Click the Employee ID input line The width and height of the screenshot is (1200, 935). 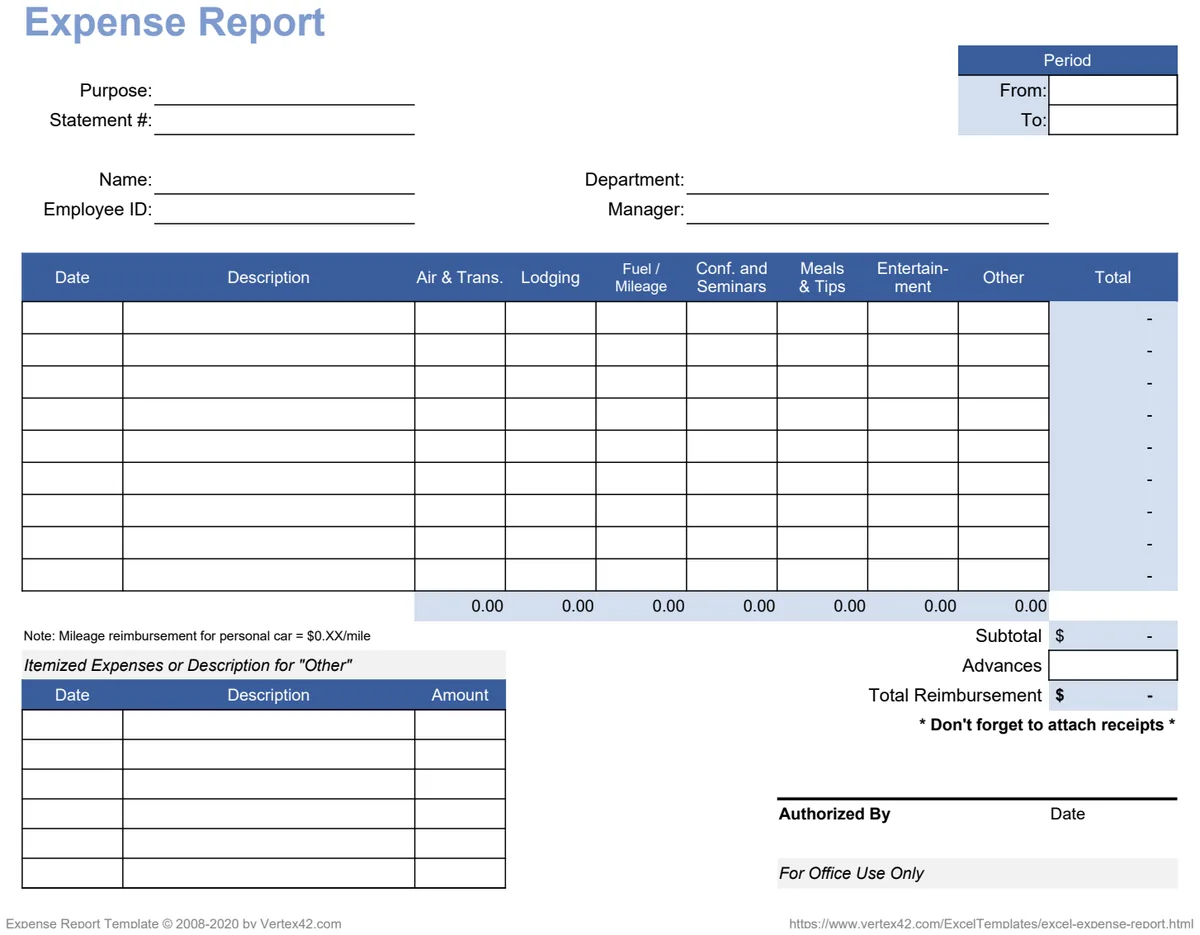coord(284,210)
